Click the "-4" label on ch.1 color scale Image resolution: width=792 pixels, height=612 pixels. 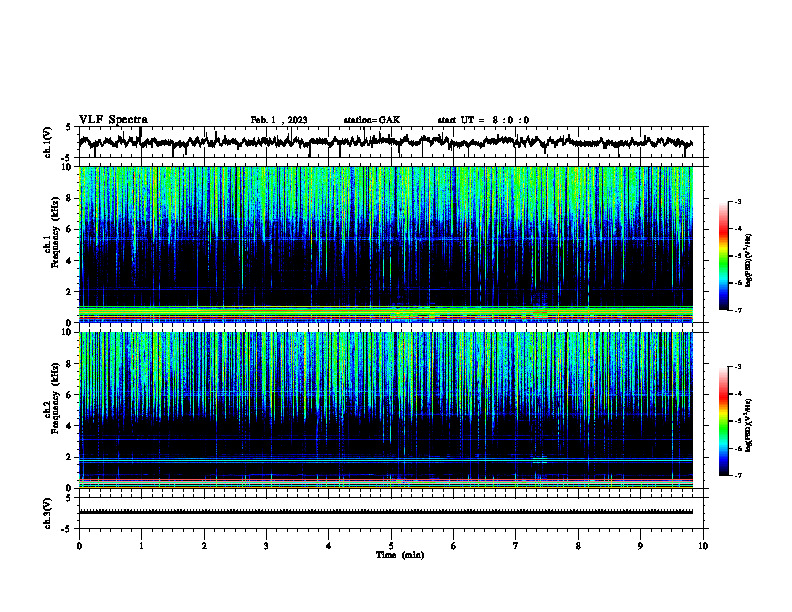tap(738, 229)
